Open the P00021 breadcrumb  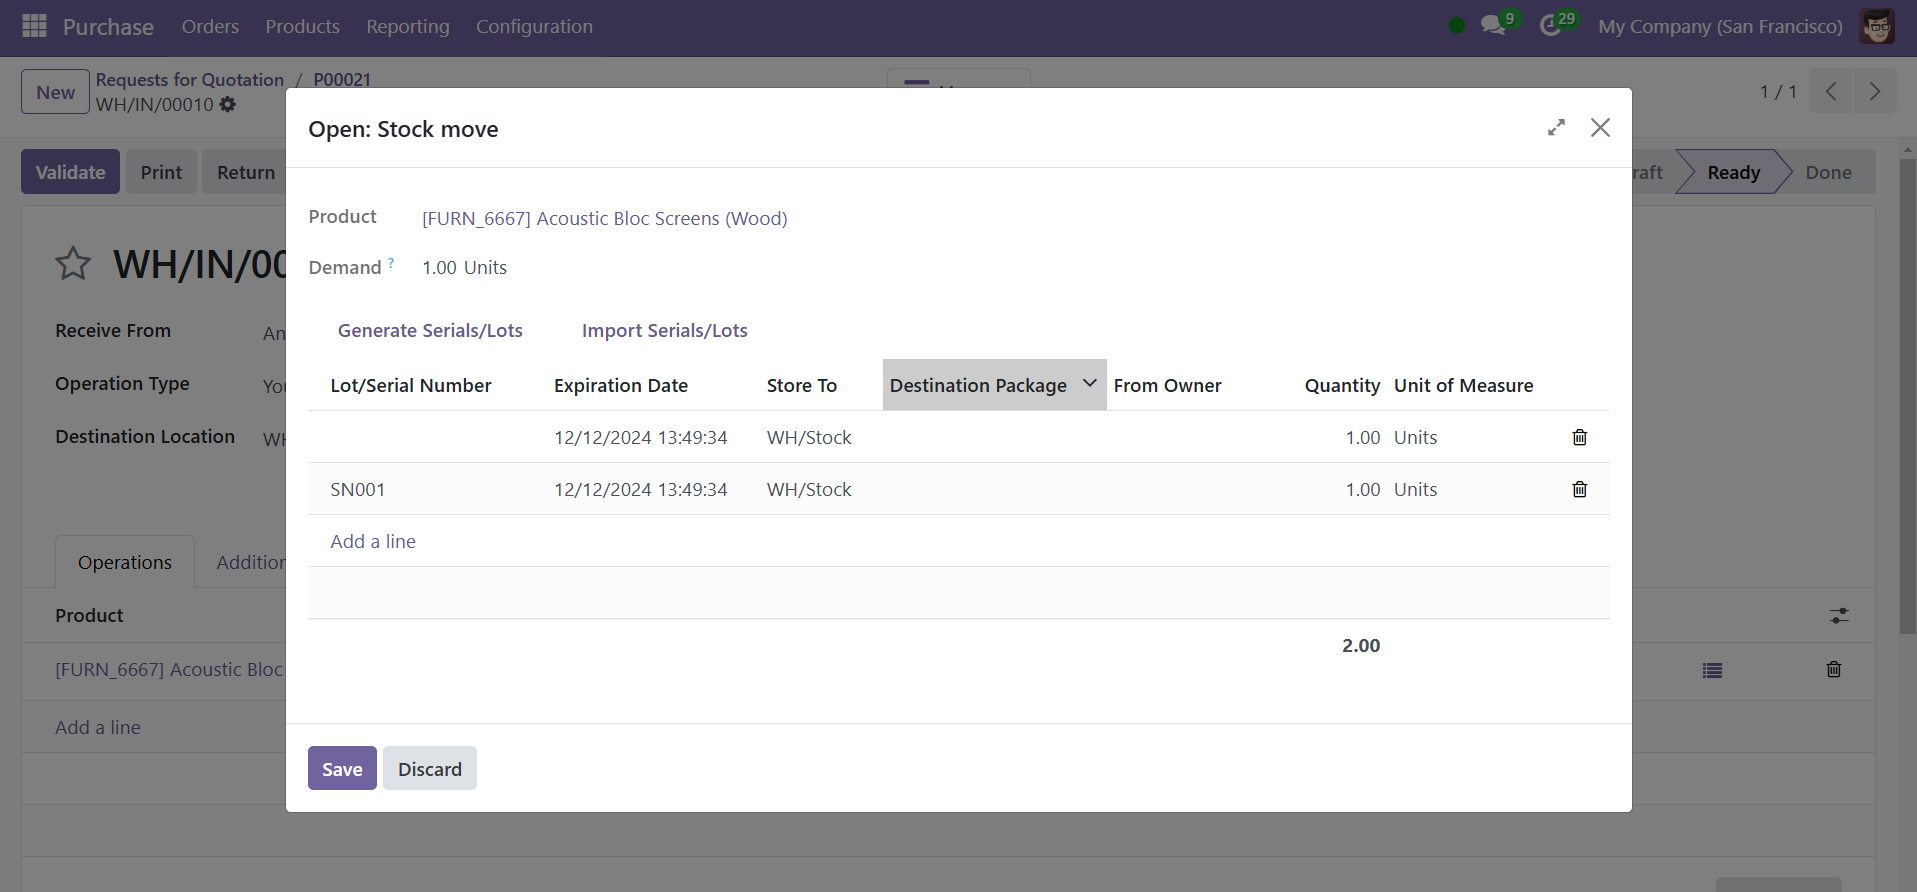pyautogui.click(x=342, y=79)
